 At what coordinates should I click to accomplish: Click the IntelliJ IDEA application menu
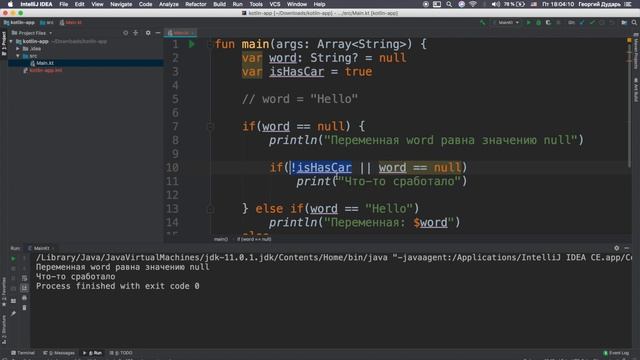[x=36, y=4]
